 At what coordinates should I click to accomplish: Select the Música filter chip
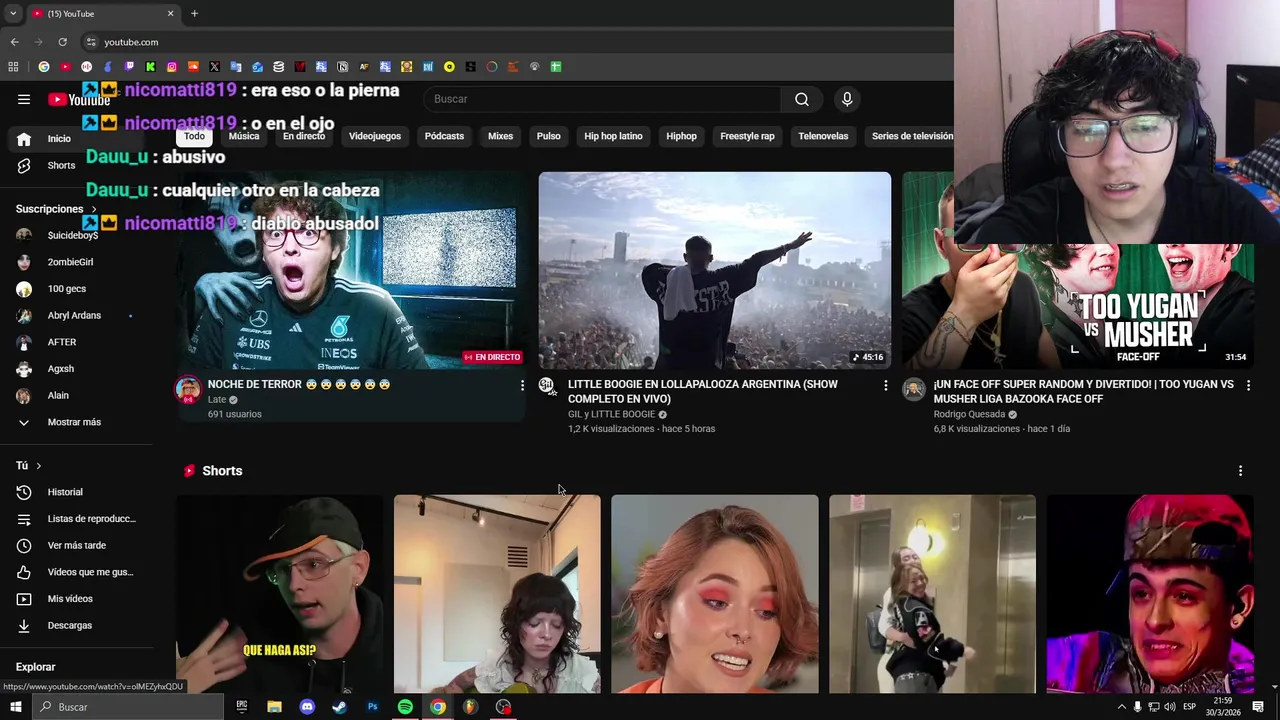coord(244,136)
